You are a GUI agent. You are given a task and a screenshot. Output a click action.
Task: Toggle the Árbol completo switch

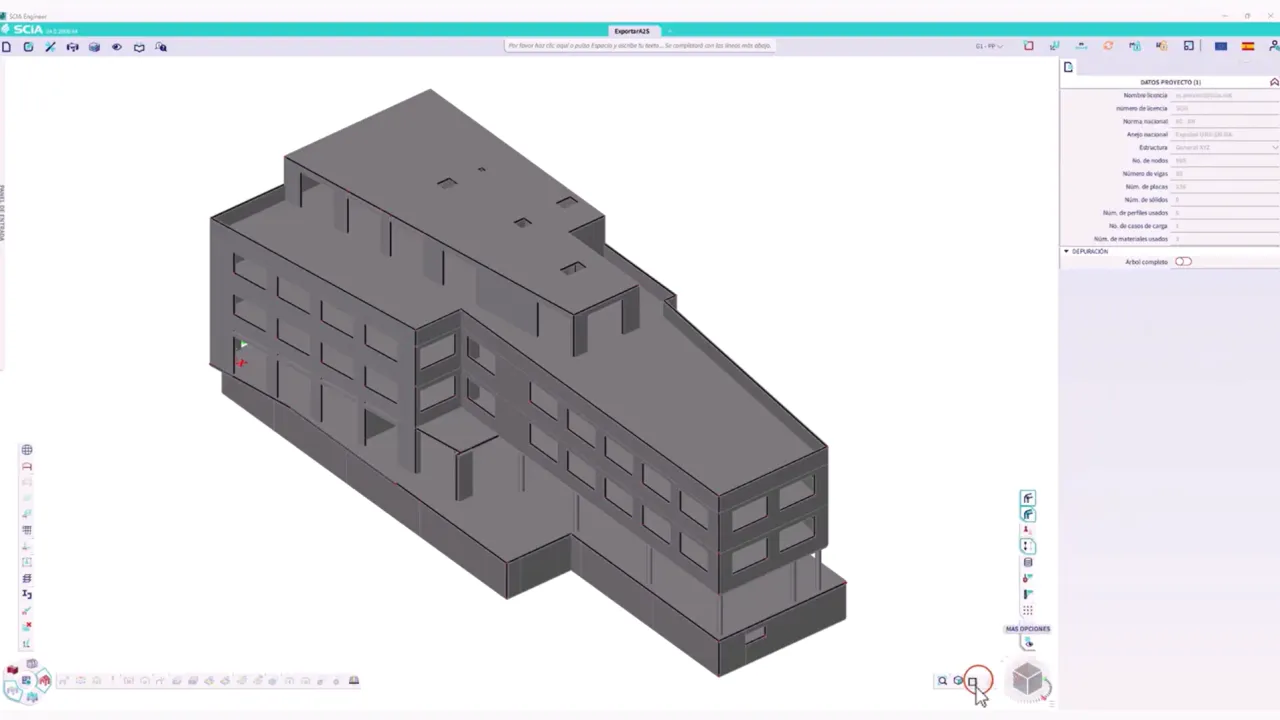[1184, 261]
